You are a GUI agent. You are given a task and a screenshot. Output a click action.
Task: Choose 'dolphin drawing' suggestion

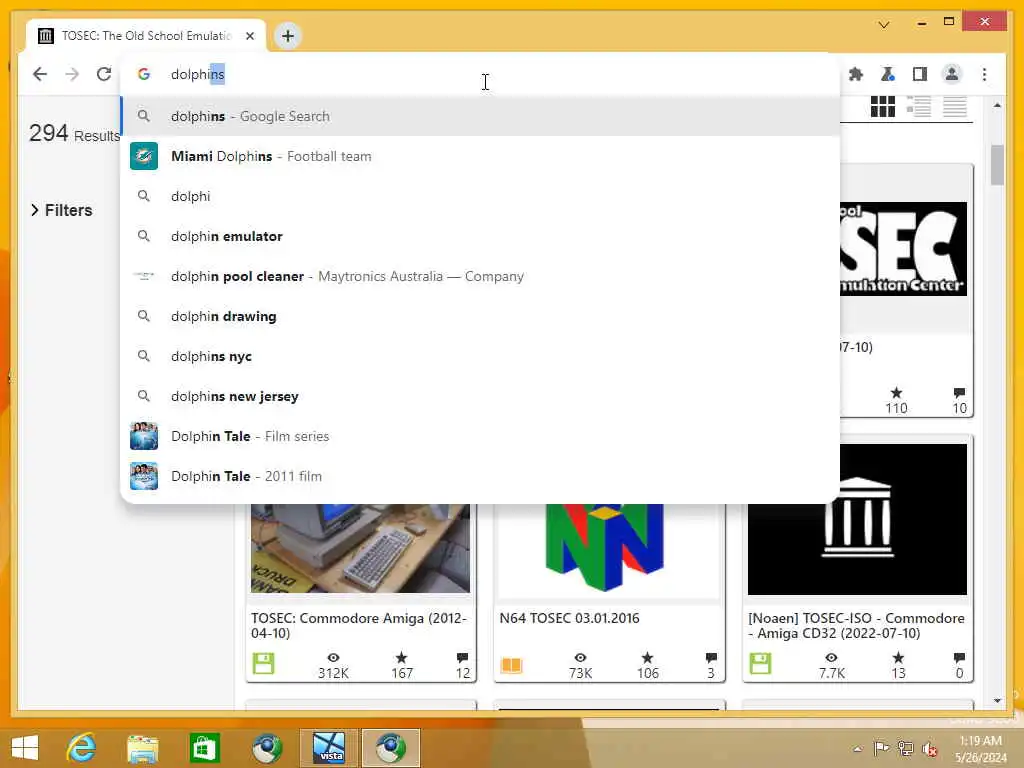coord(480,316)
